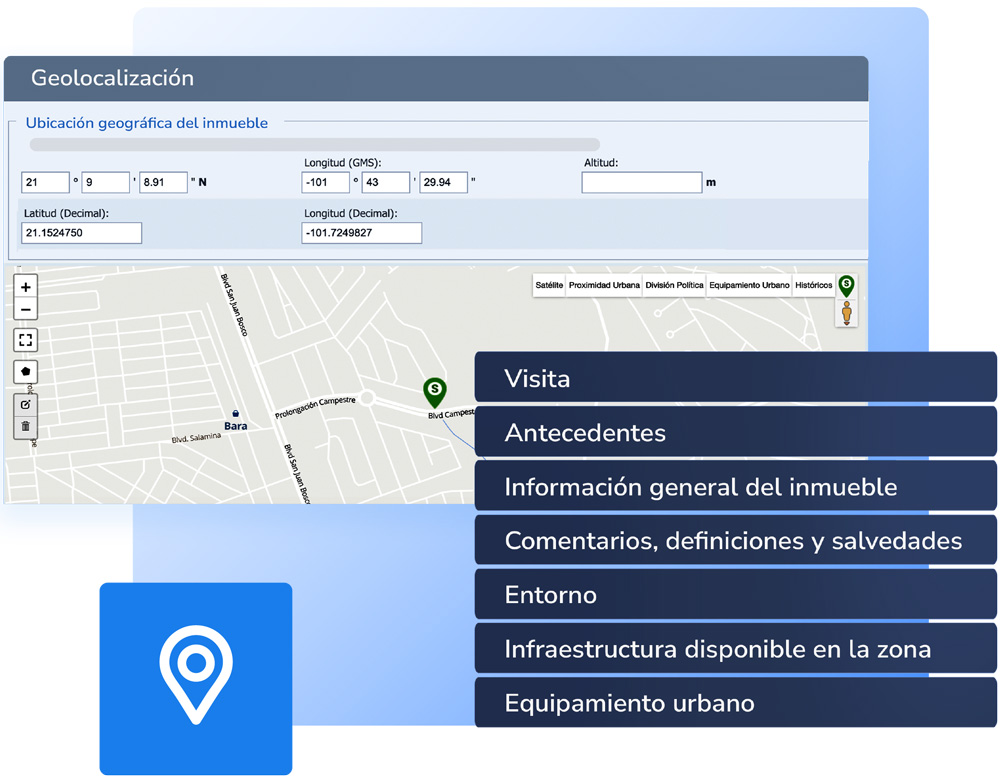Zoom in the map with plus button
This screenshot has width=1000, height=782.
coord(26,287)
